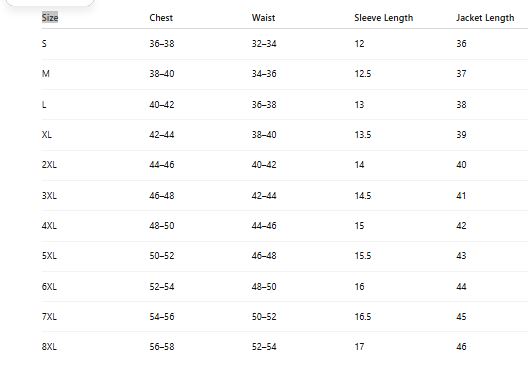Click the highlighted Size column header
This screenshot has width=528, height=377.
tap(50, 18)
